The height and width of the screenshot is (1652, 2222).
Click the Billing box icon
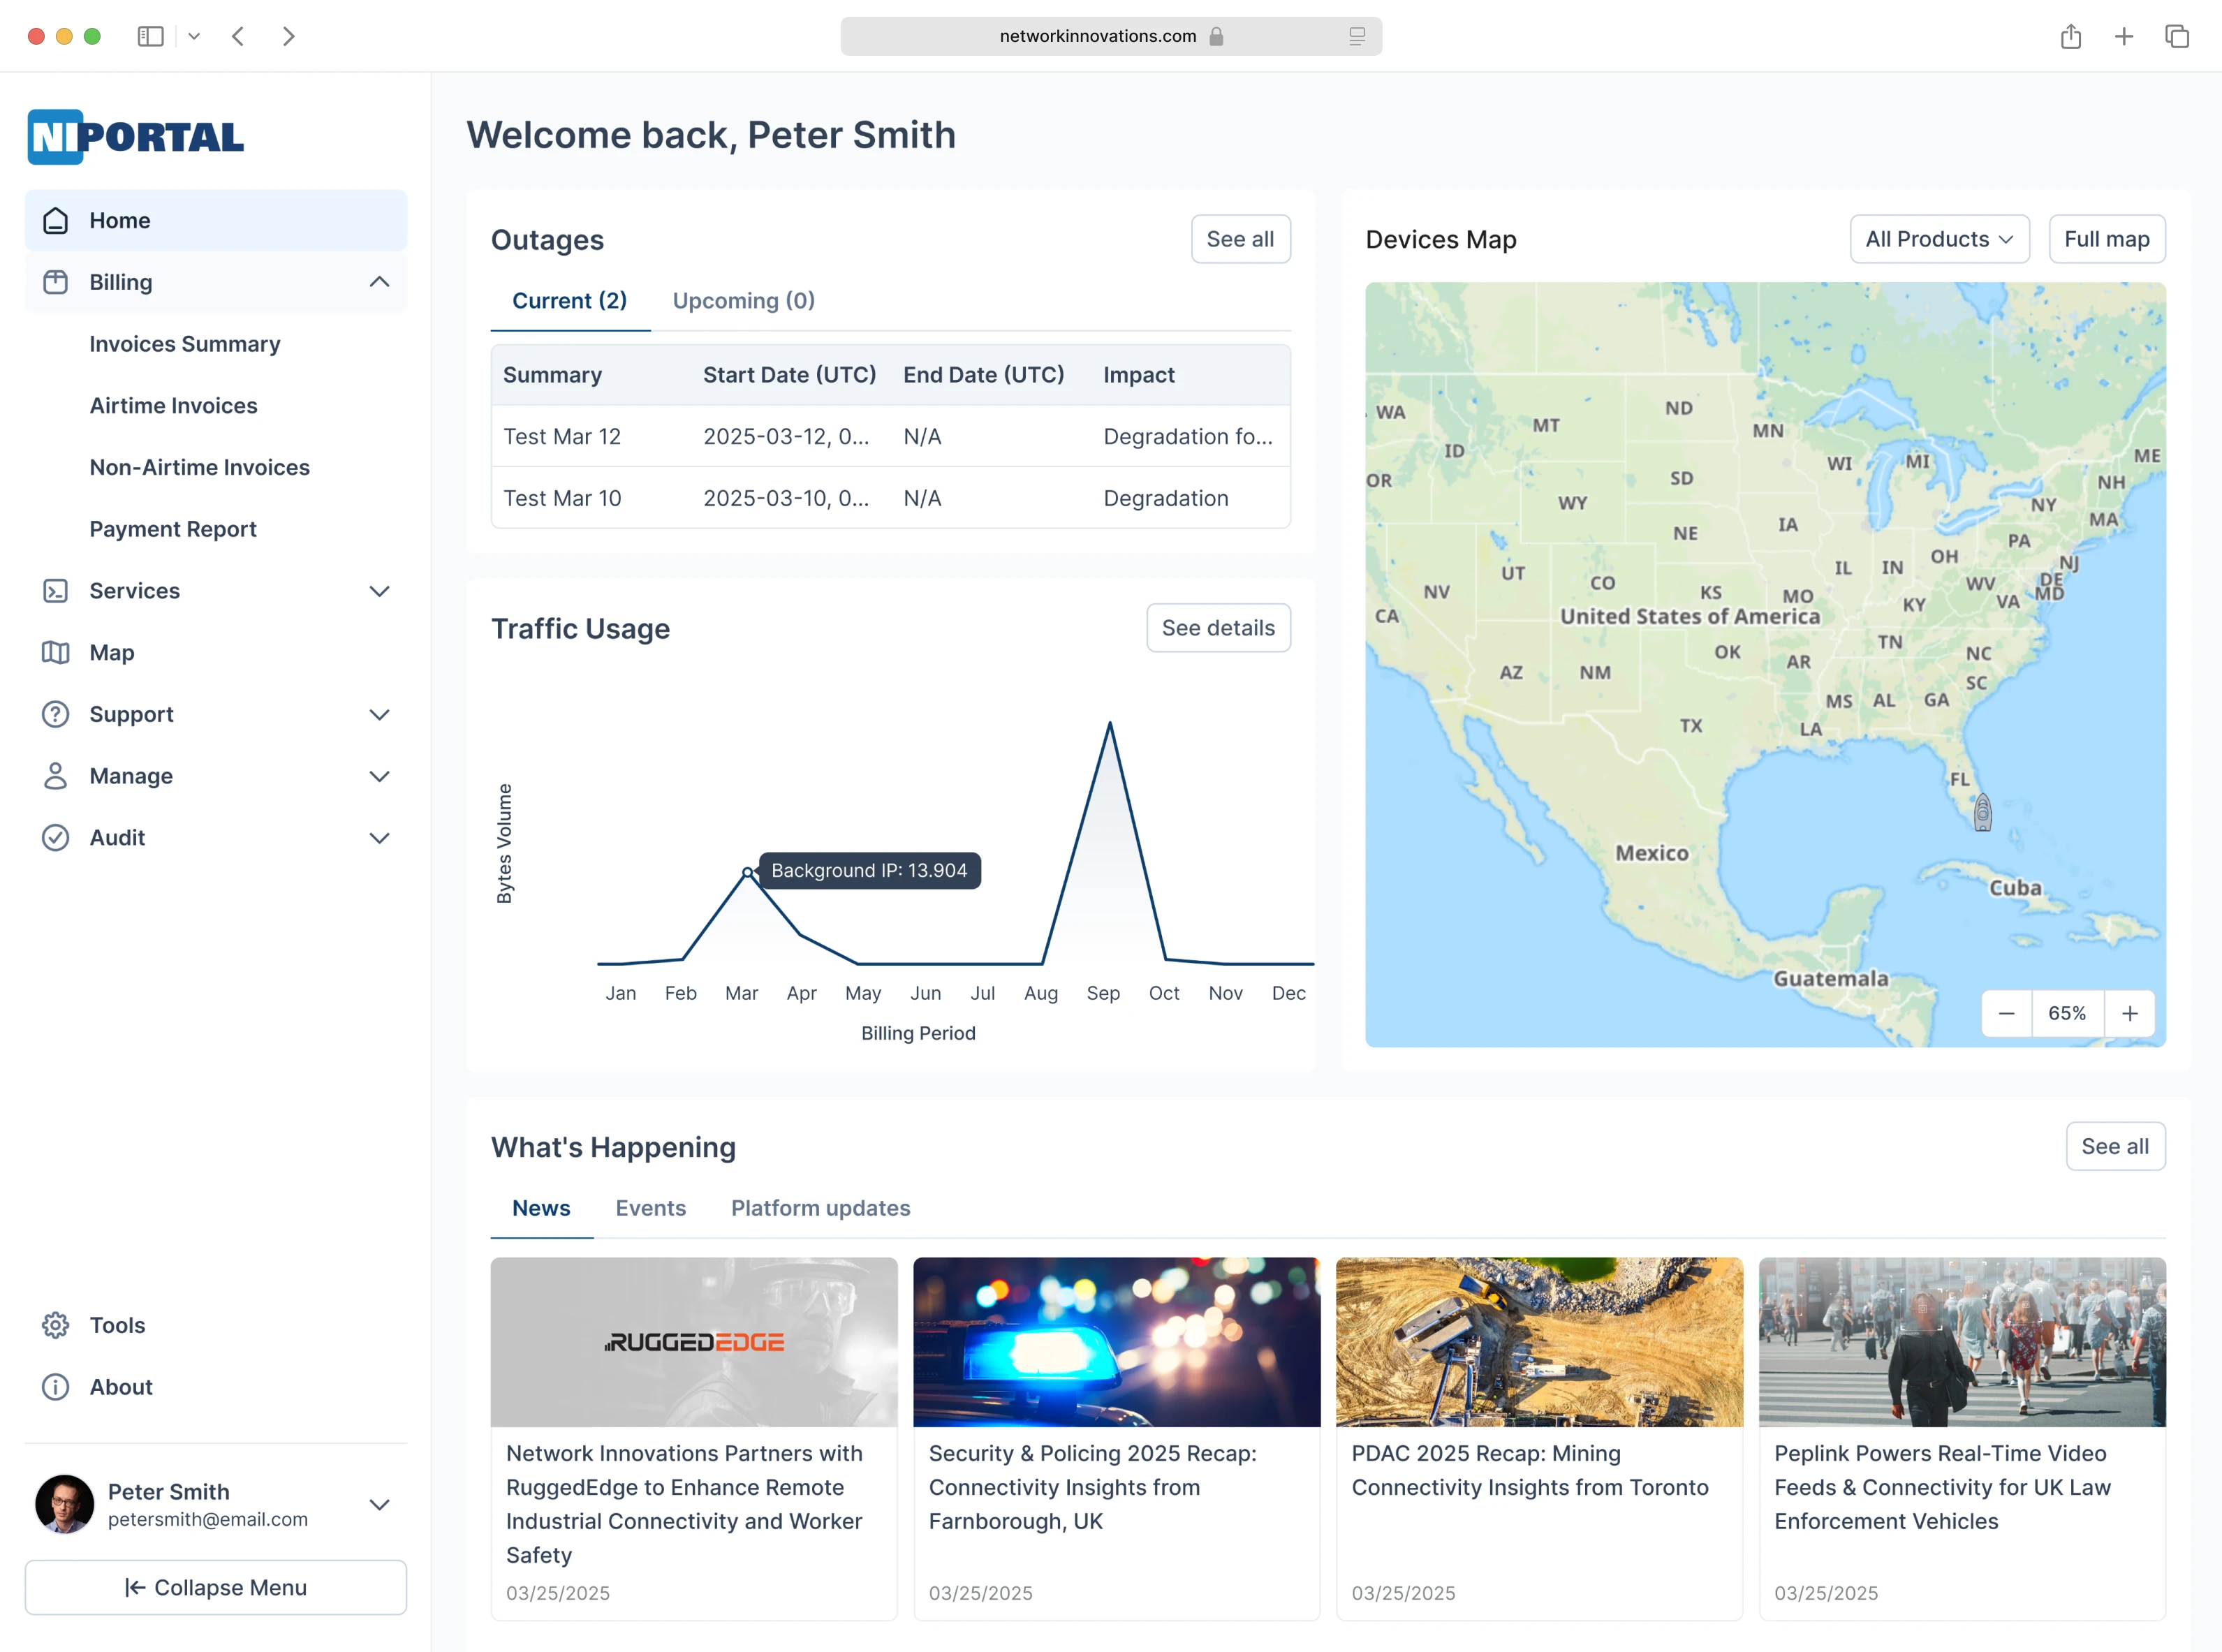pos(56,282)
